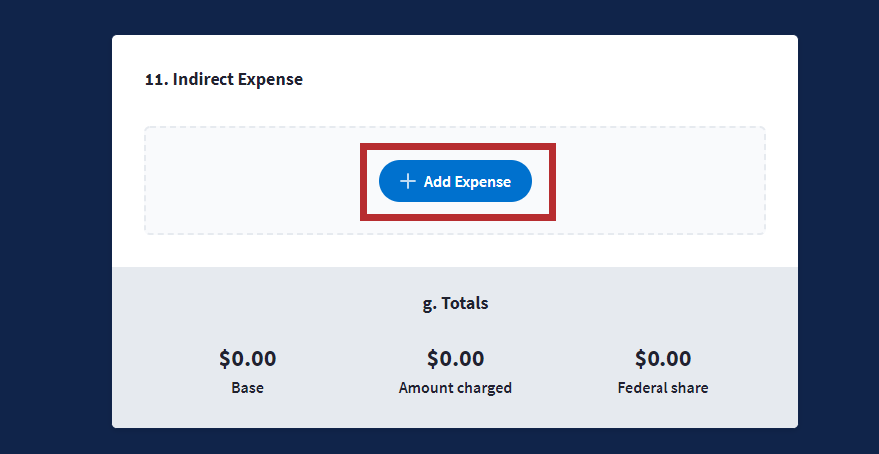The image size is (879, 454).
Task: Click the $0.00 Federal share value
Action: point(662,358)
